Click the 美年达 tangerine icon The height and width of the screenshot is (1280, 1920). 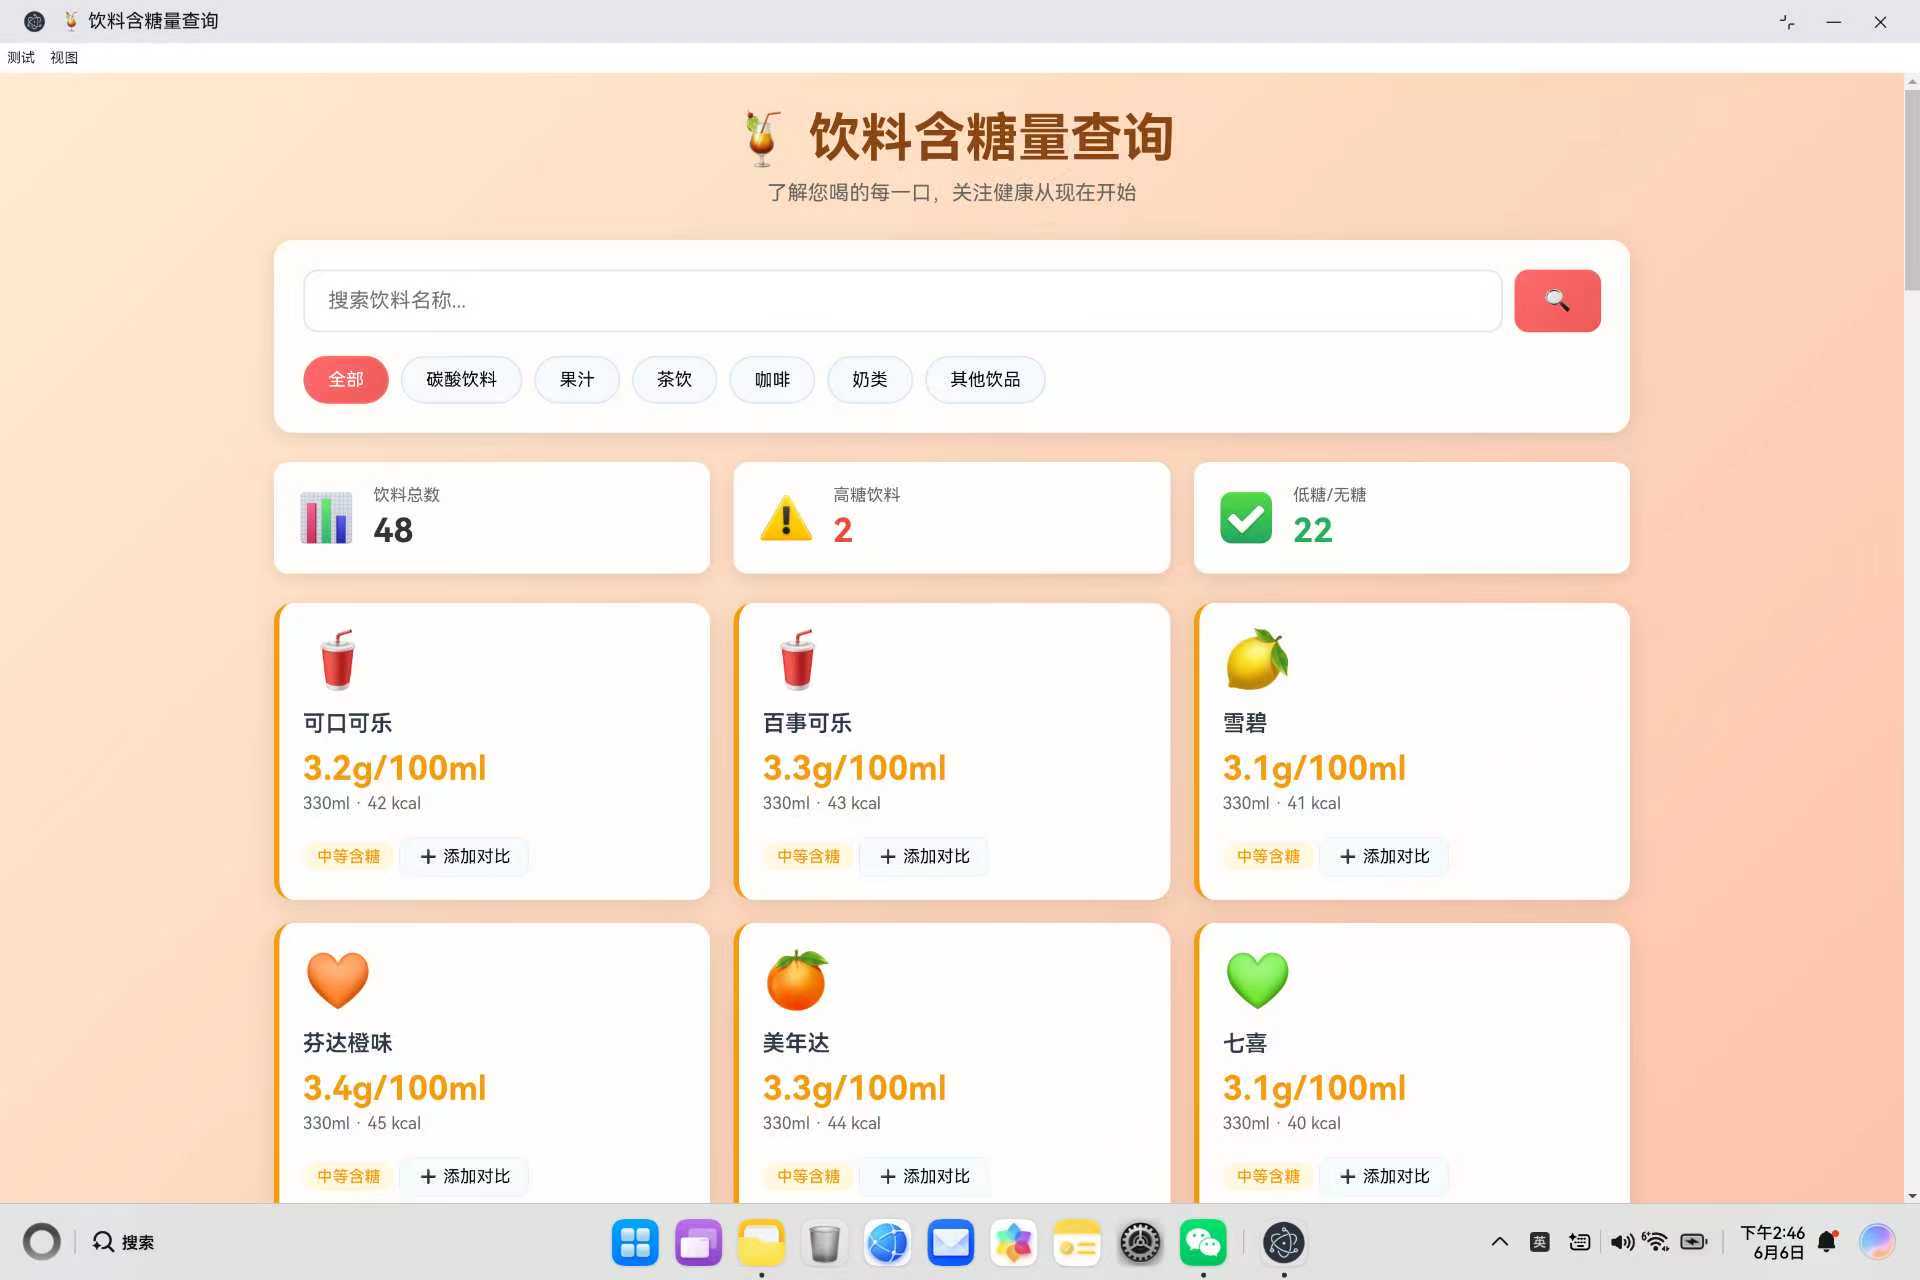(x=796, y=979)
